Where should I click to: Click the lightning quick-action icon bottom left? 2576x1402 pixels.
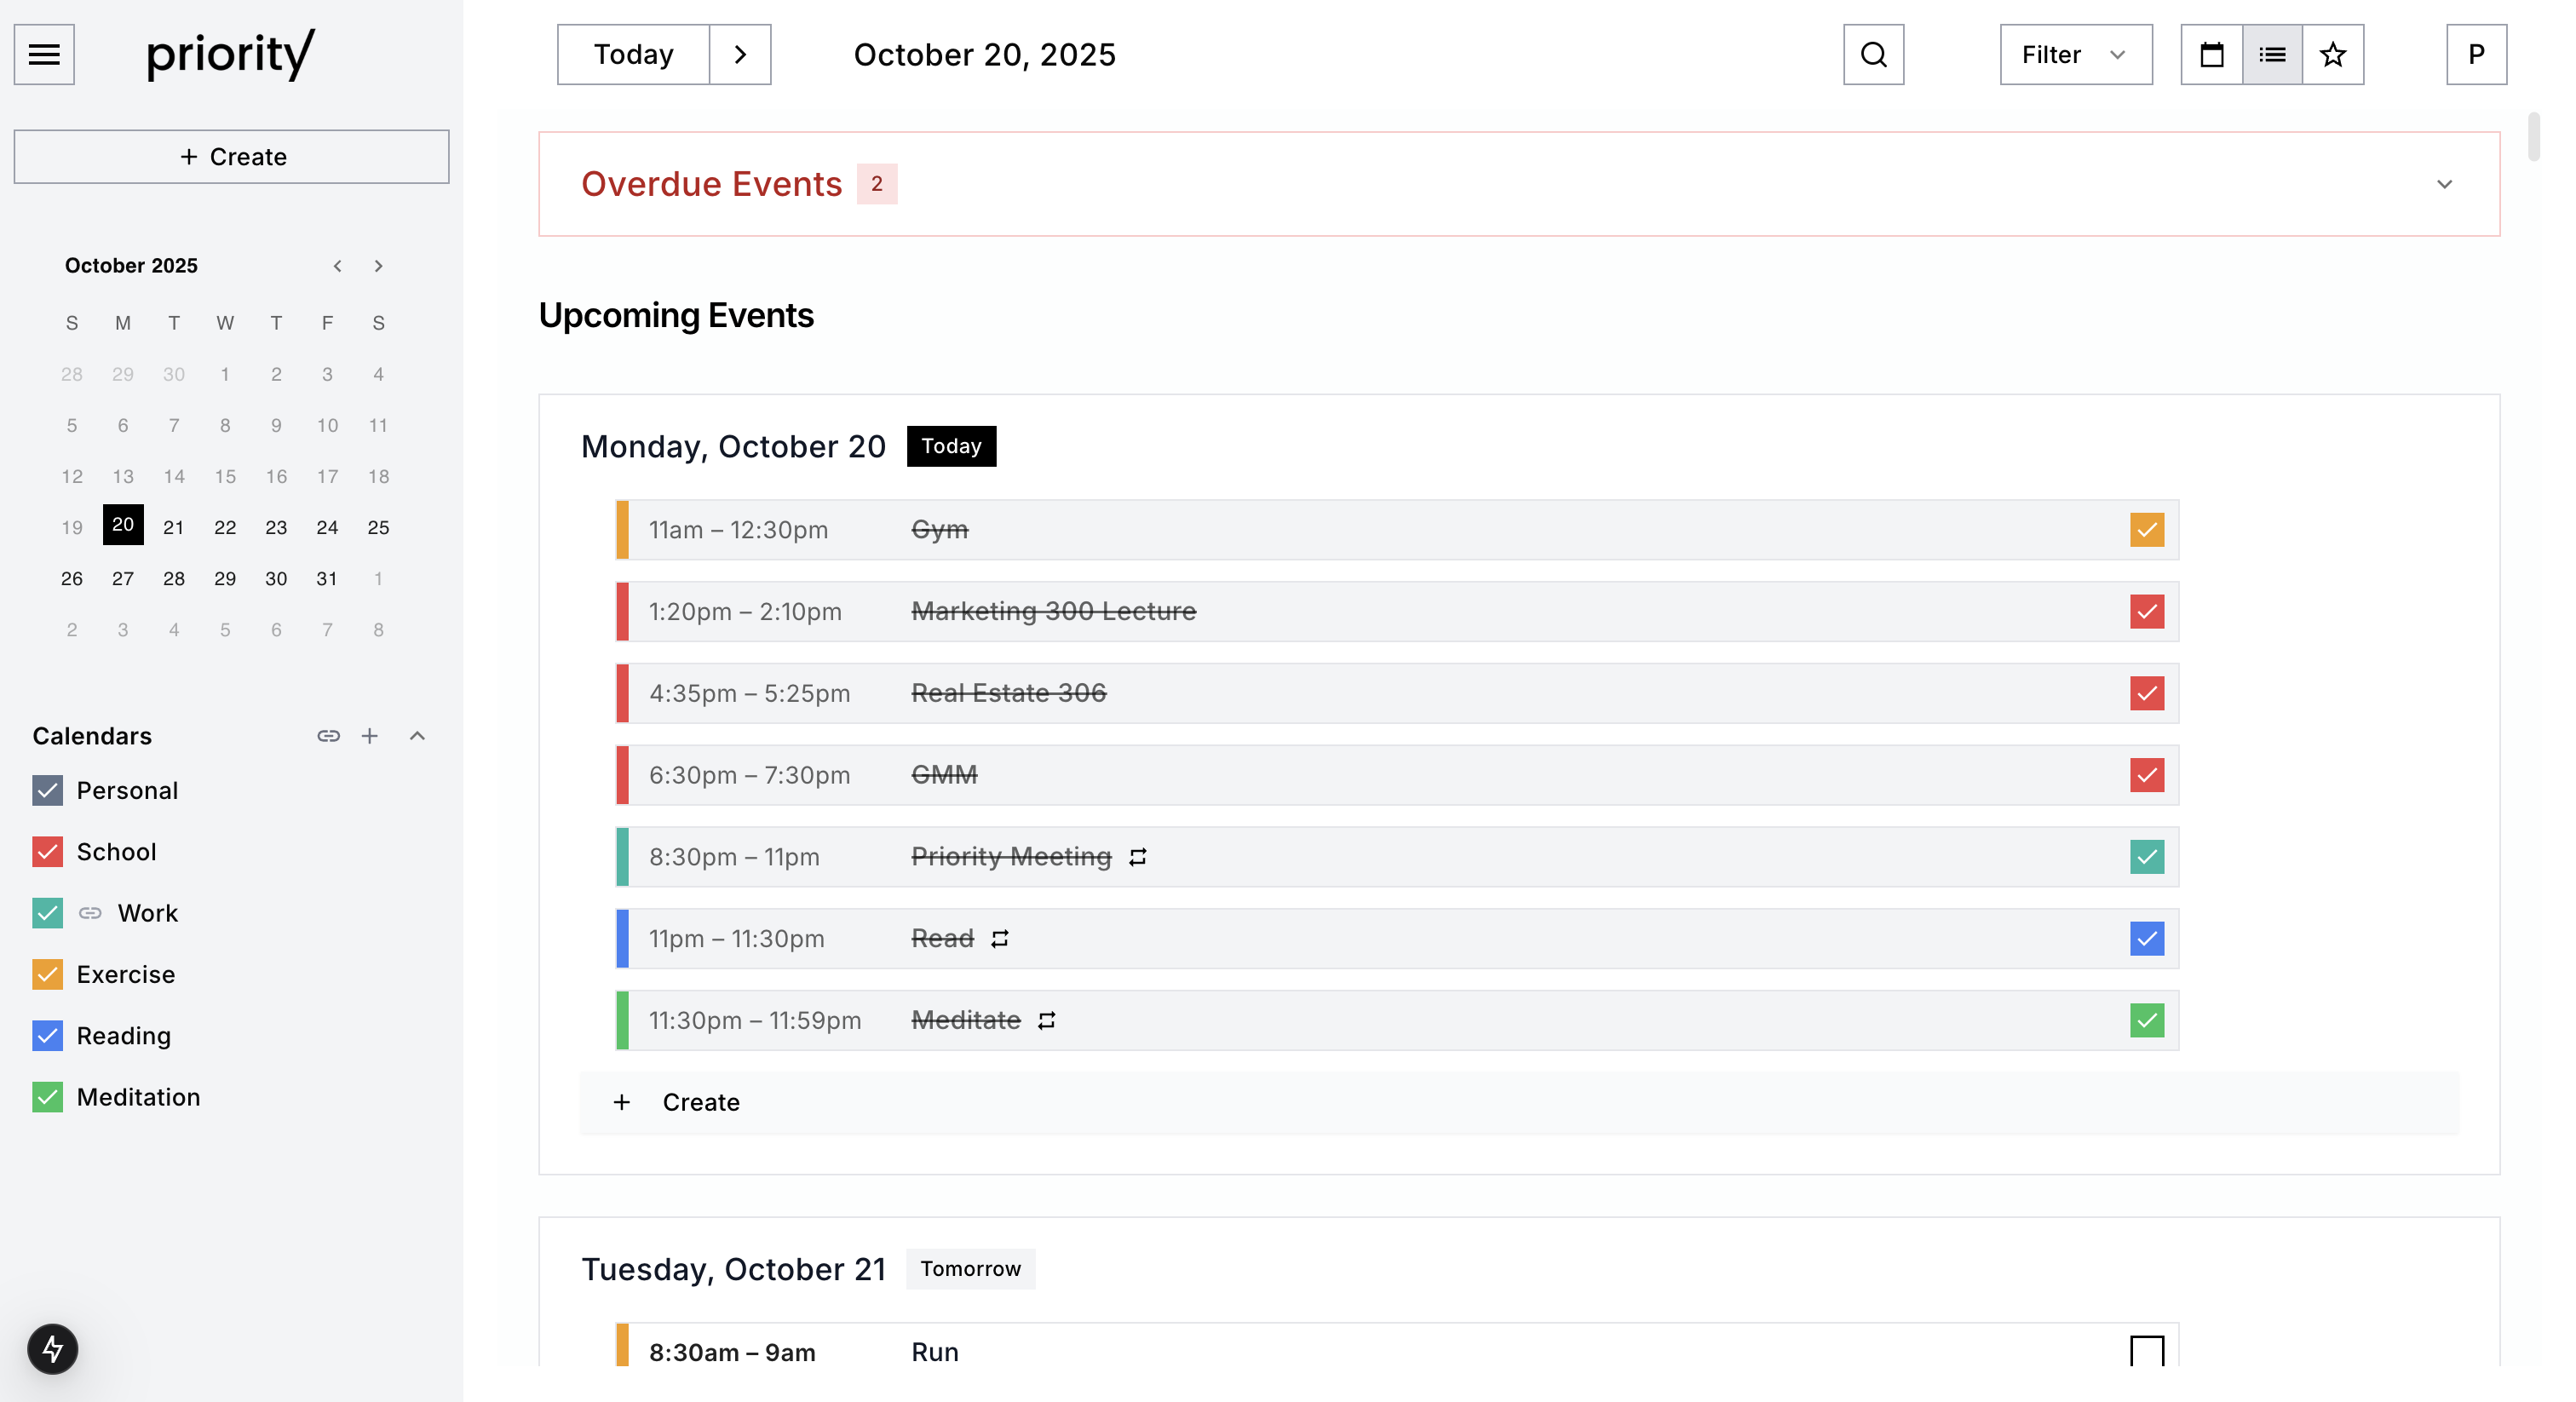tap(51, 1349)
